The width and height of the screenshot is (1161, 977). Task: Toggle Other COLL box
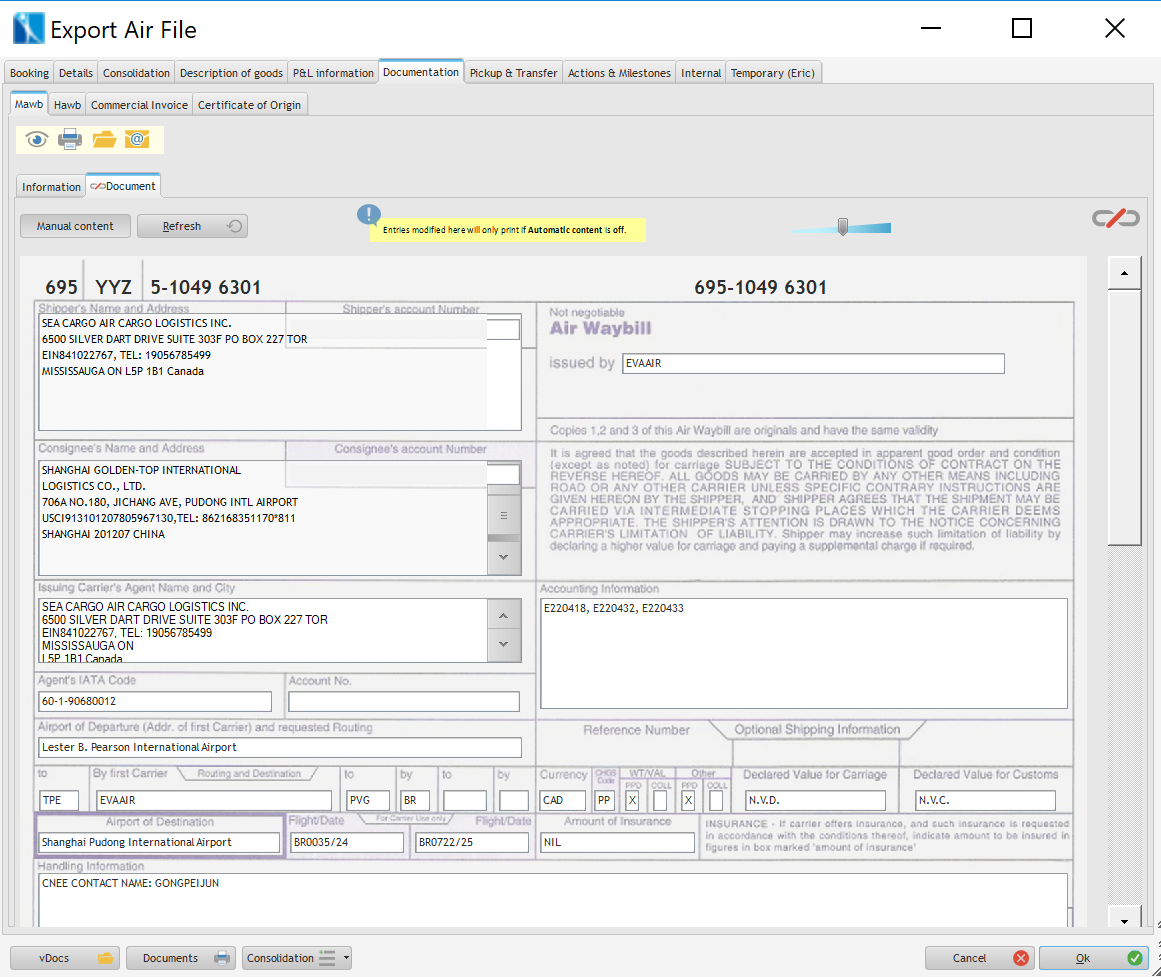tap(716, 800)
